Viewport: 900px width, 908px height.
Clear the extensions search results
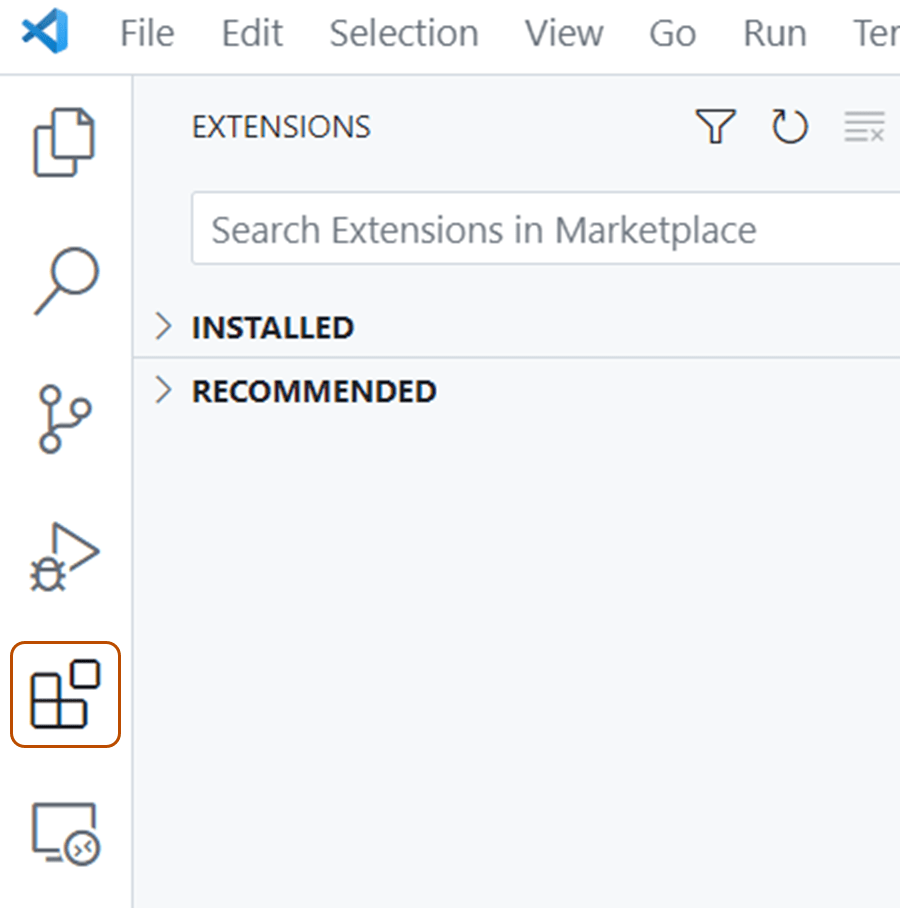[863, 127]
